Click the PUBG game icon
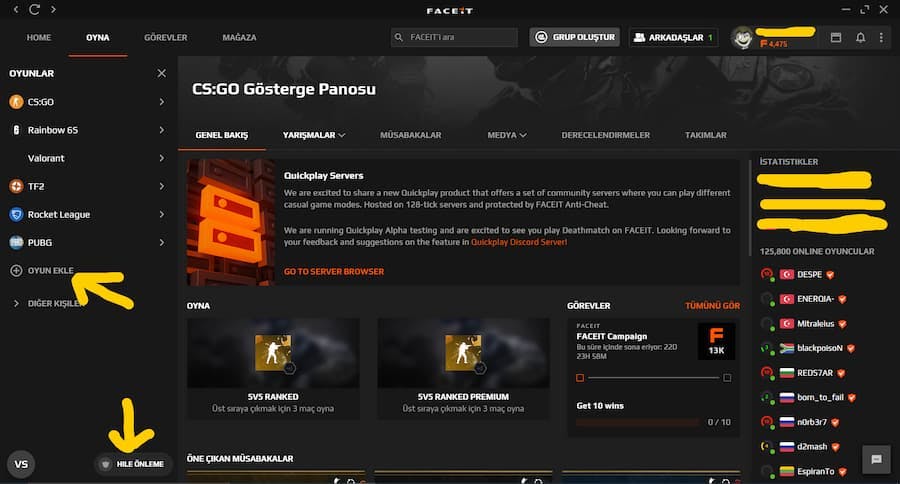900x484 pixels. click(x=16, y=242)
